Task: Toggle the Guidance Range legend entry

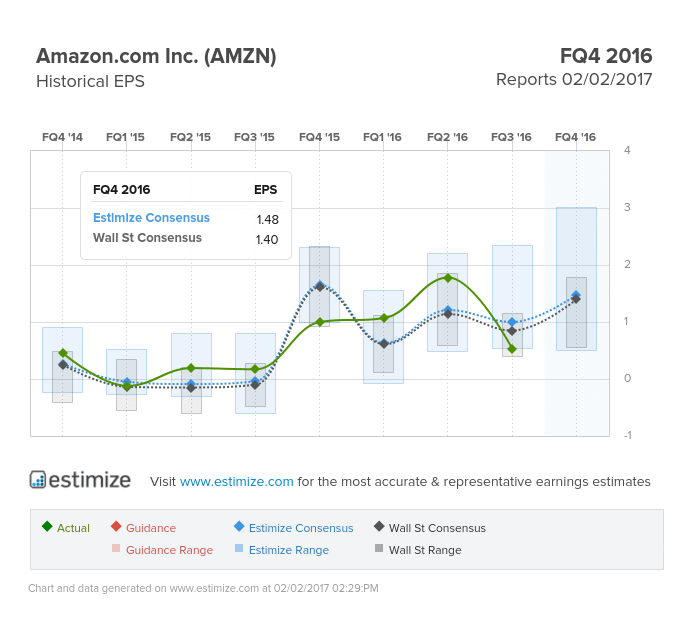Action: [163, 550]
